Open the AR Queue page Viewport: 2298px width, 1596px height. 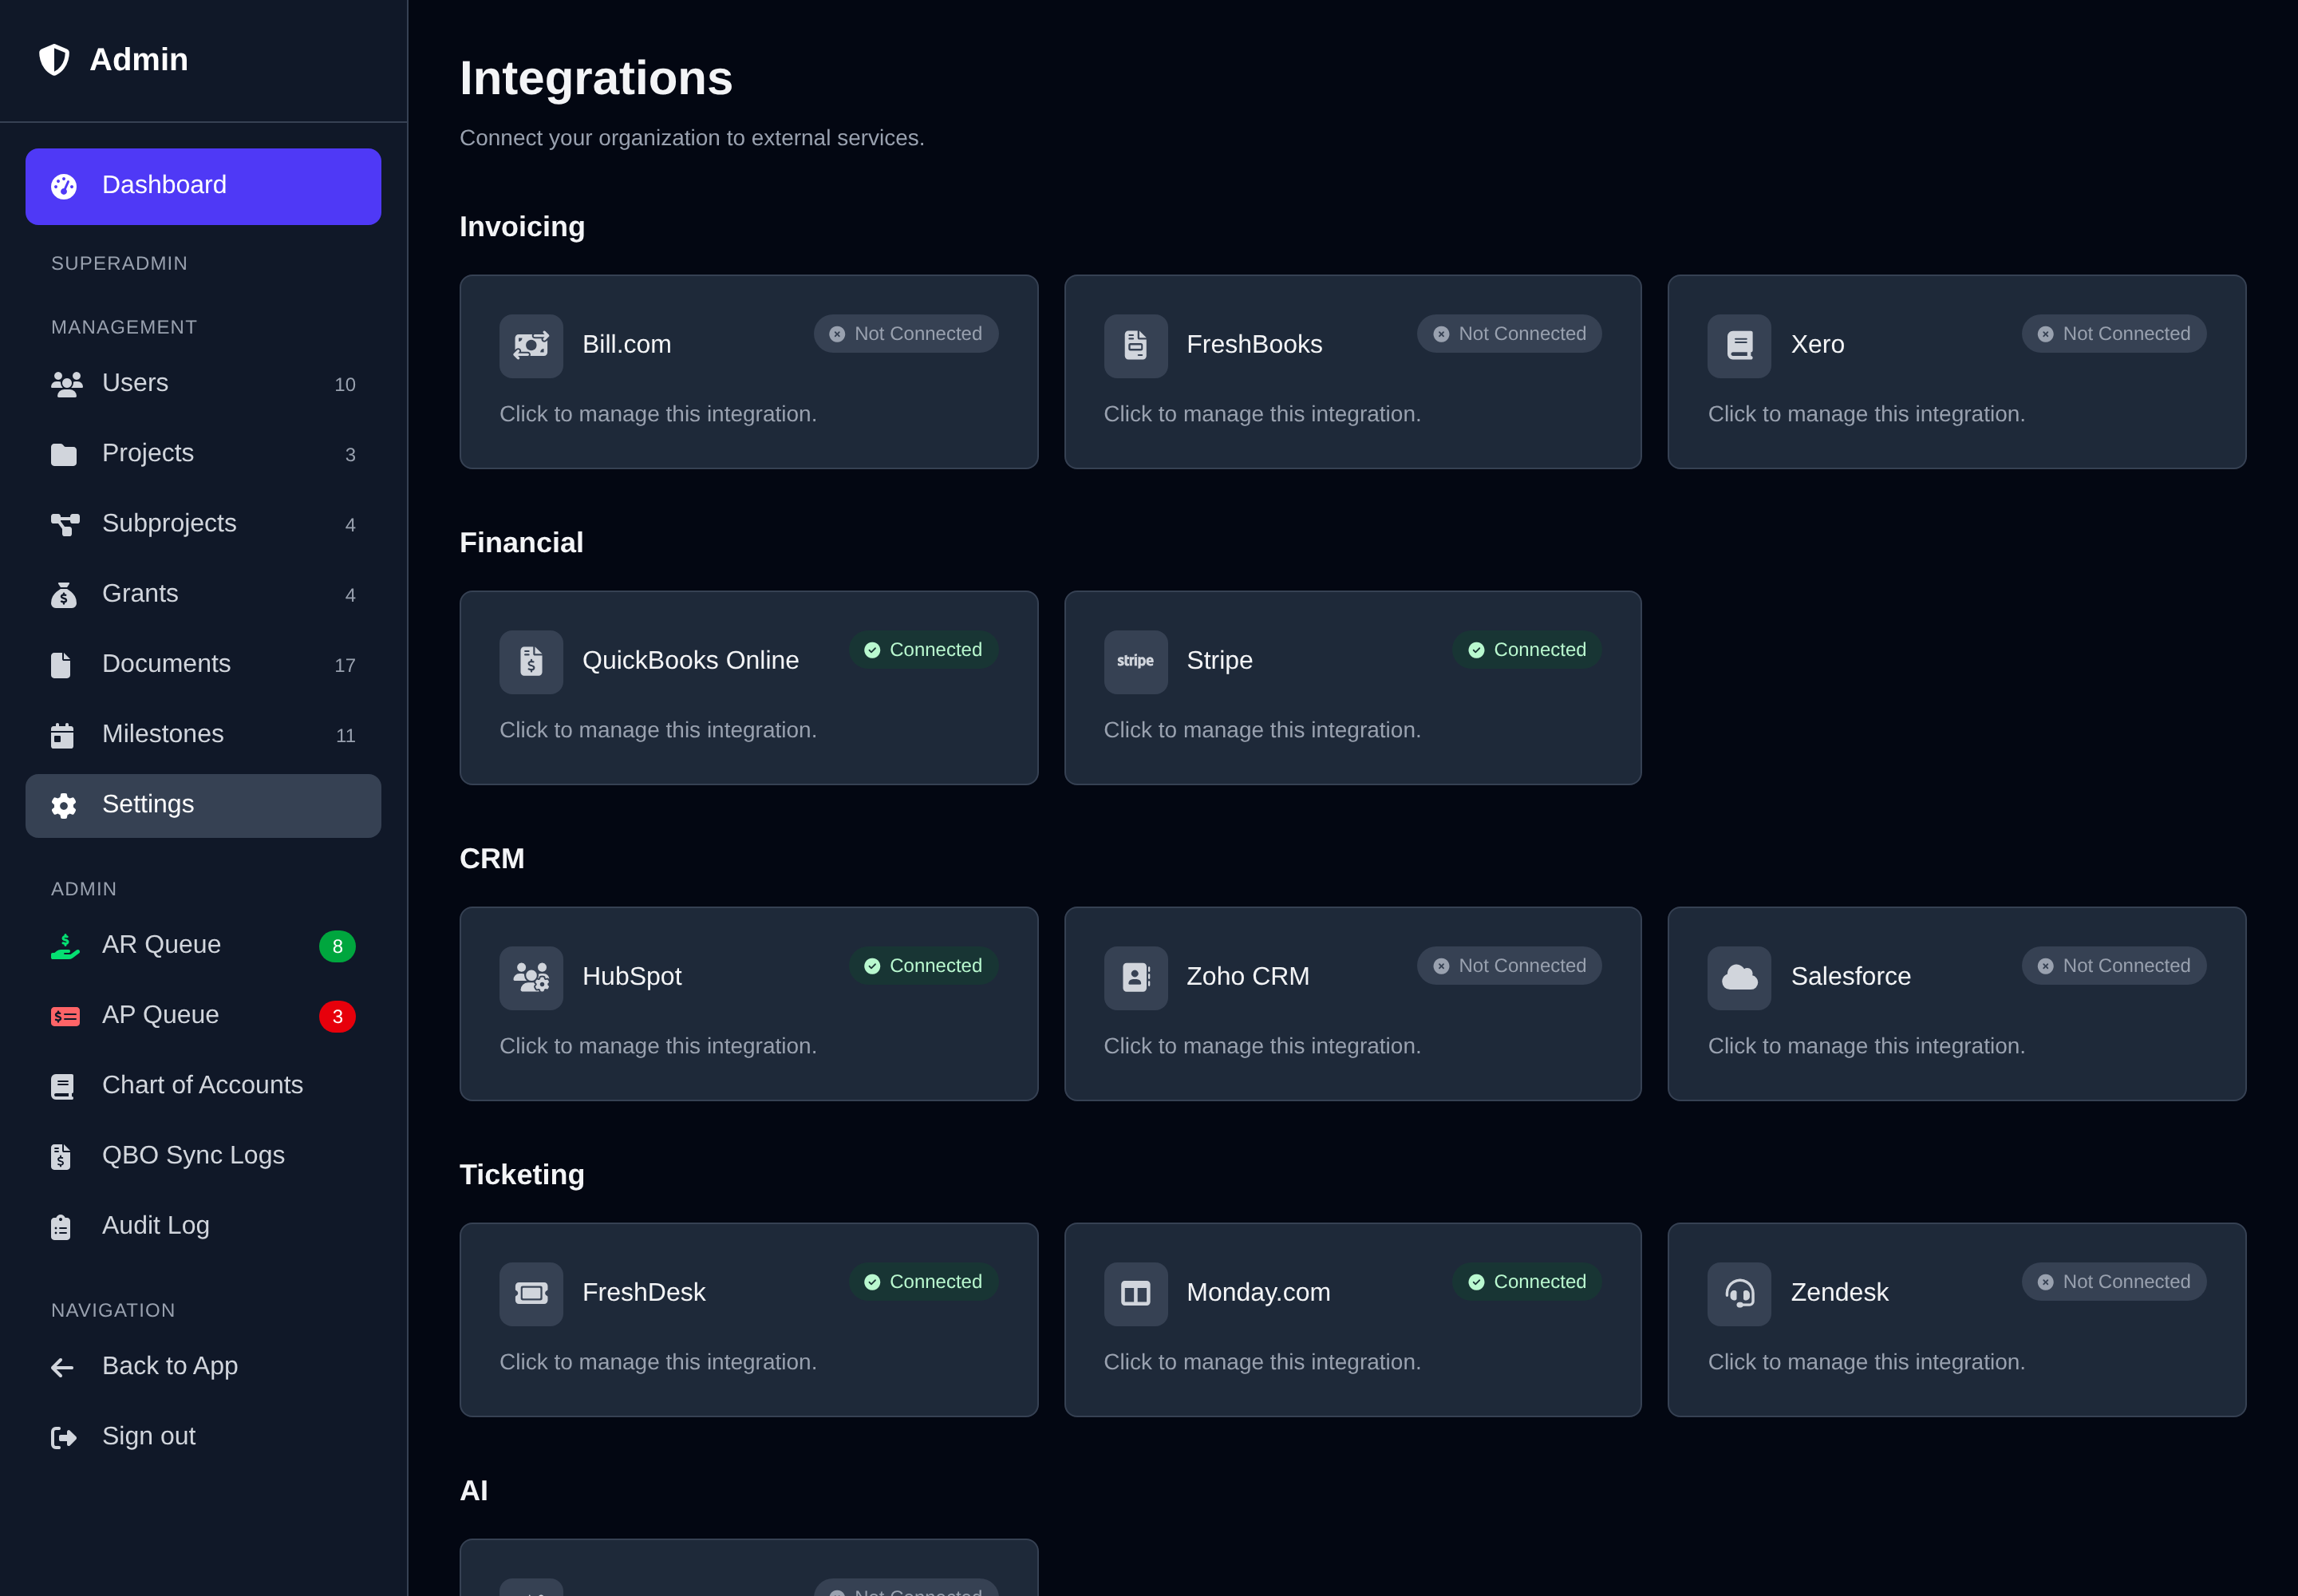pyautogui.click(x=203, y=946)
